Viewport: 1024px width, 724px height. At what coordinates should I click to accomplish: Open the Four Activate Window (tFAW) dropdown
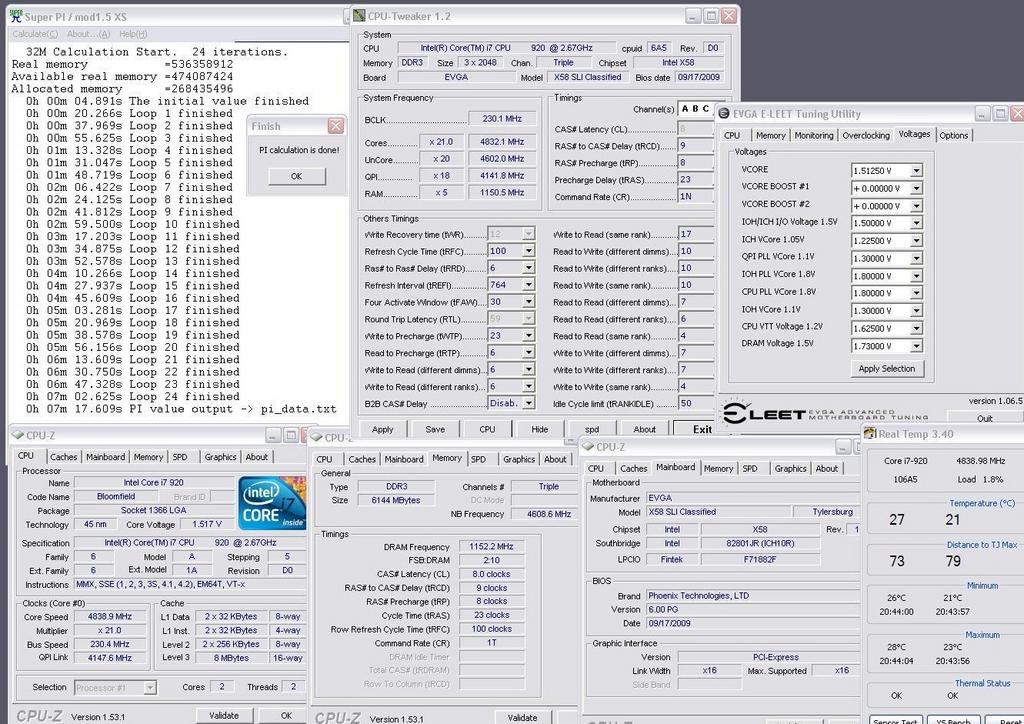(529, 302)
